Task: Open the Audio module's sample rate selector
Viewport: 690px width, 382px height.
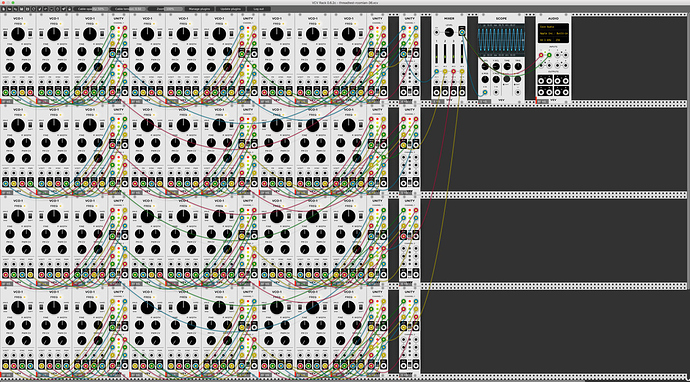Action: 546,40
